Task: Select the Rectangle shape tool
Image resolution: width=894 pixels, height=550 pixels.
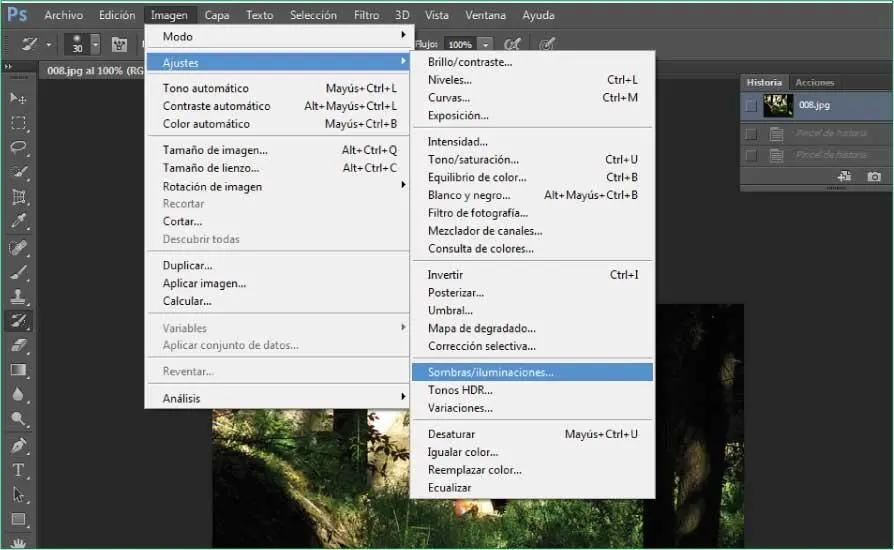Action: [x=18, y=519]
